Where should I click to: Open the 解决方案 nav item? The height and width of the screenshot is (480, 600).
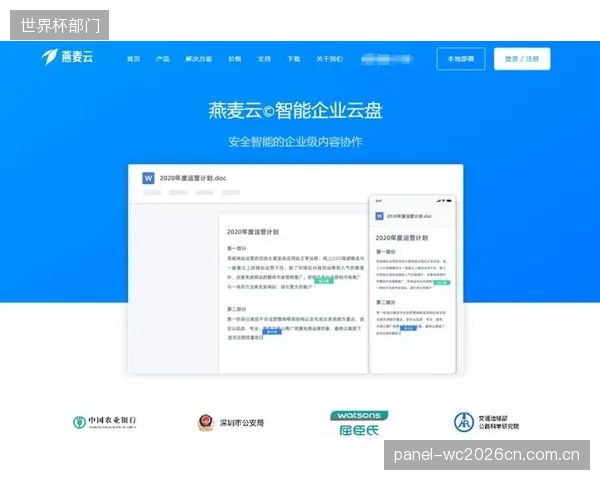[x=199, y=59]
